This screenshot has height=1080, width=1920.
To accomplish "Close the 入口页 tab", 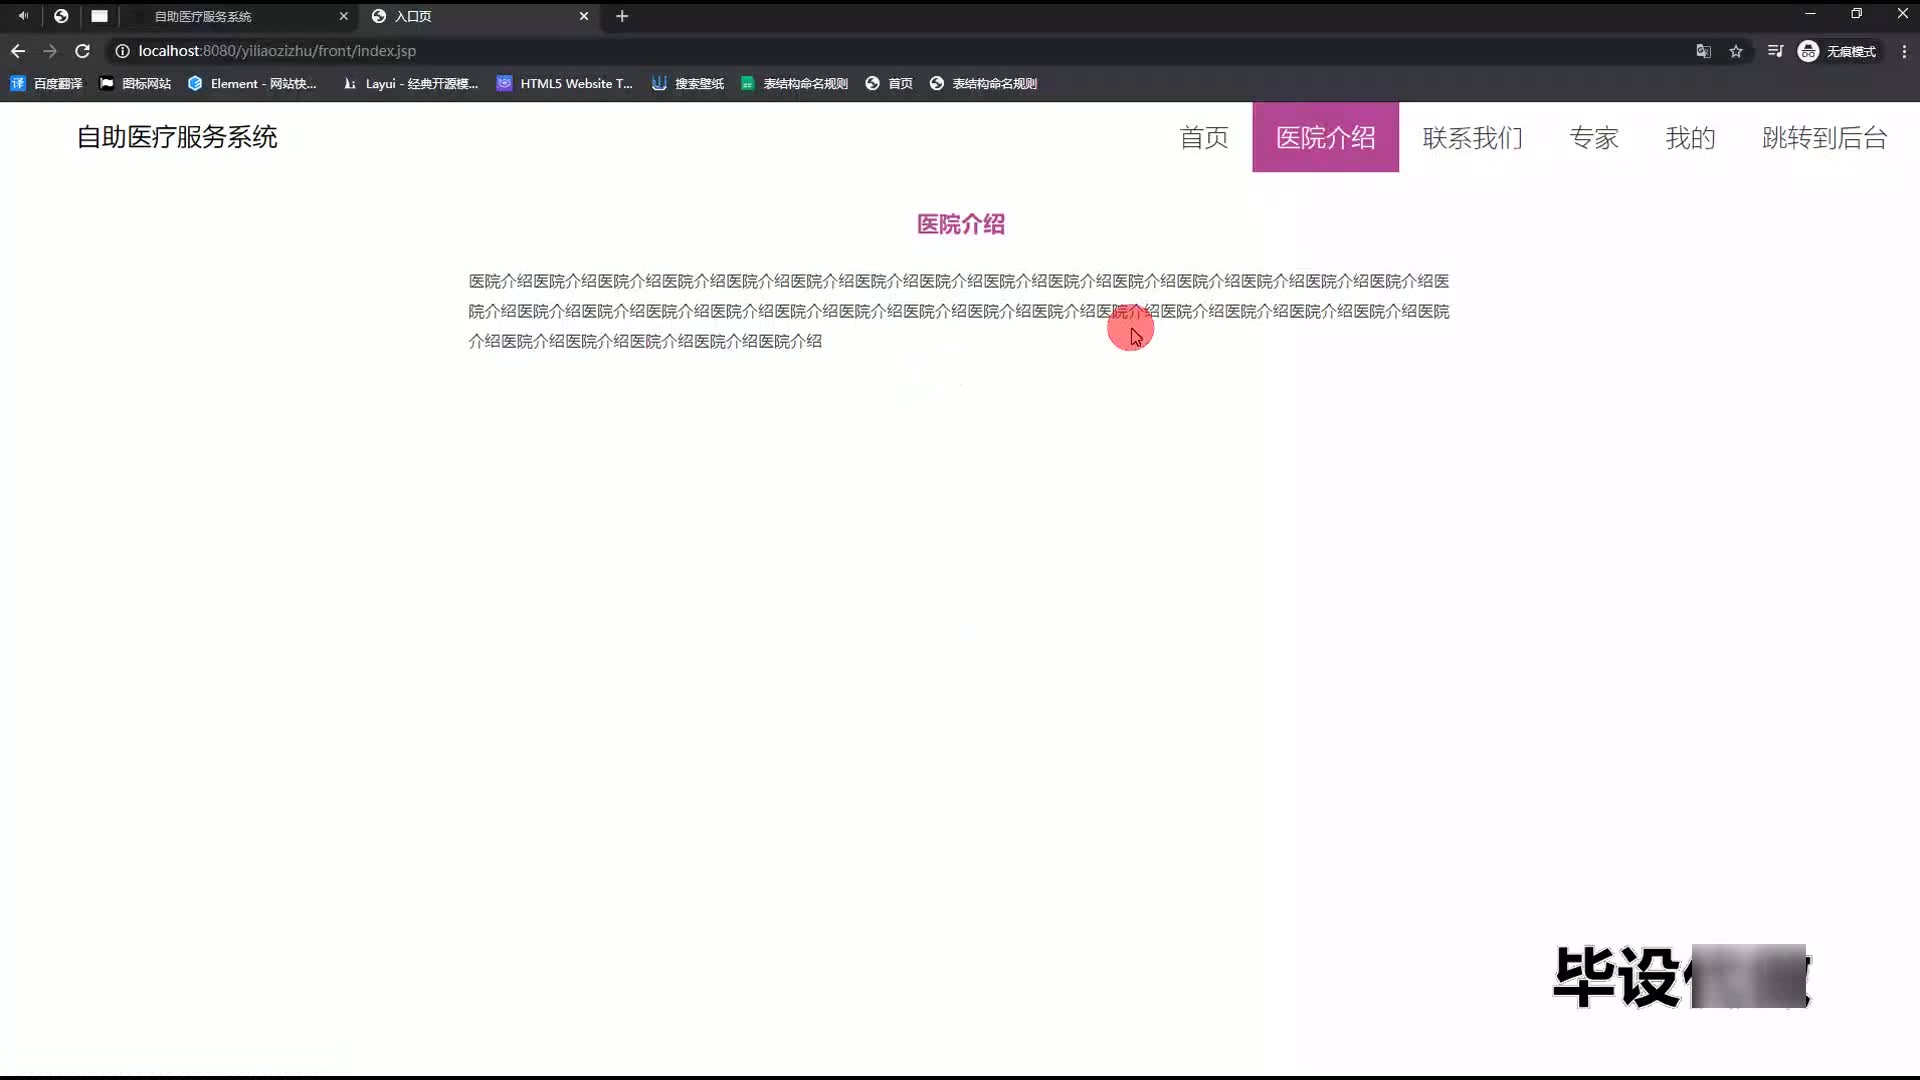I will point(584,16).
